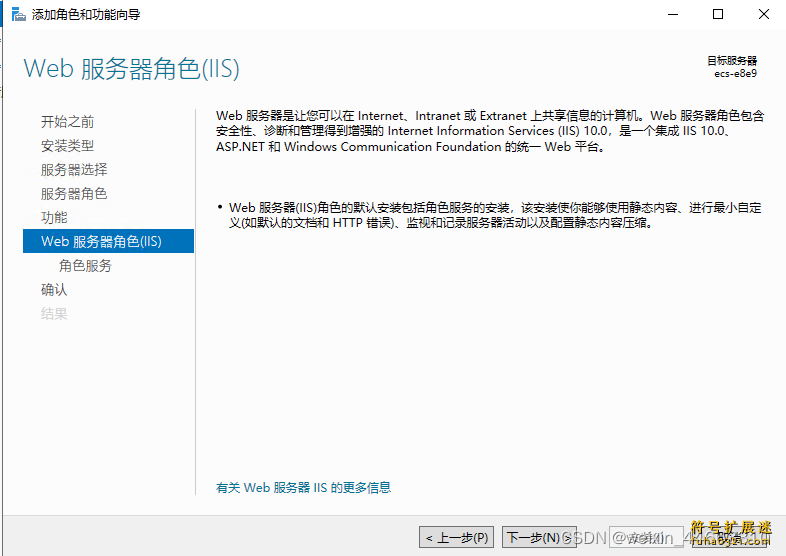Minimize the wizard window
The width and height of the screenshot is (786, 556).
click(x=673, y=14)
